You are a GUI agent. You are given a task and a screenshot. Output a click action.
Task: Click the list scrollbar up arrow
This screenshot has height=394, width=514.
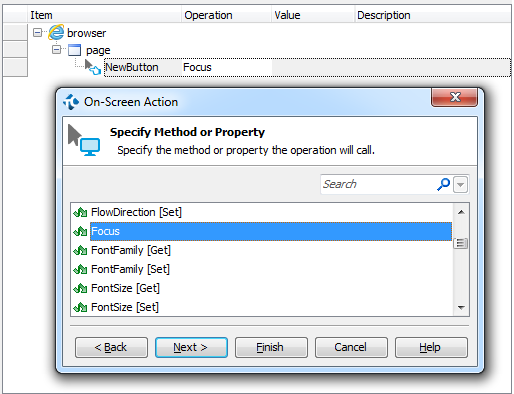pyautogui.click(x=461, y=212)
